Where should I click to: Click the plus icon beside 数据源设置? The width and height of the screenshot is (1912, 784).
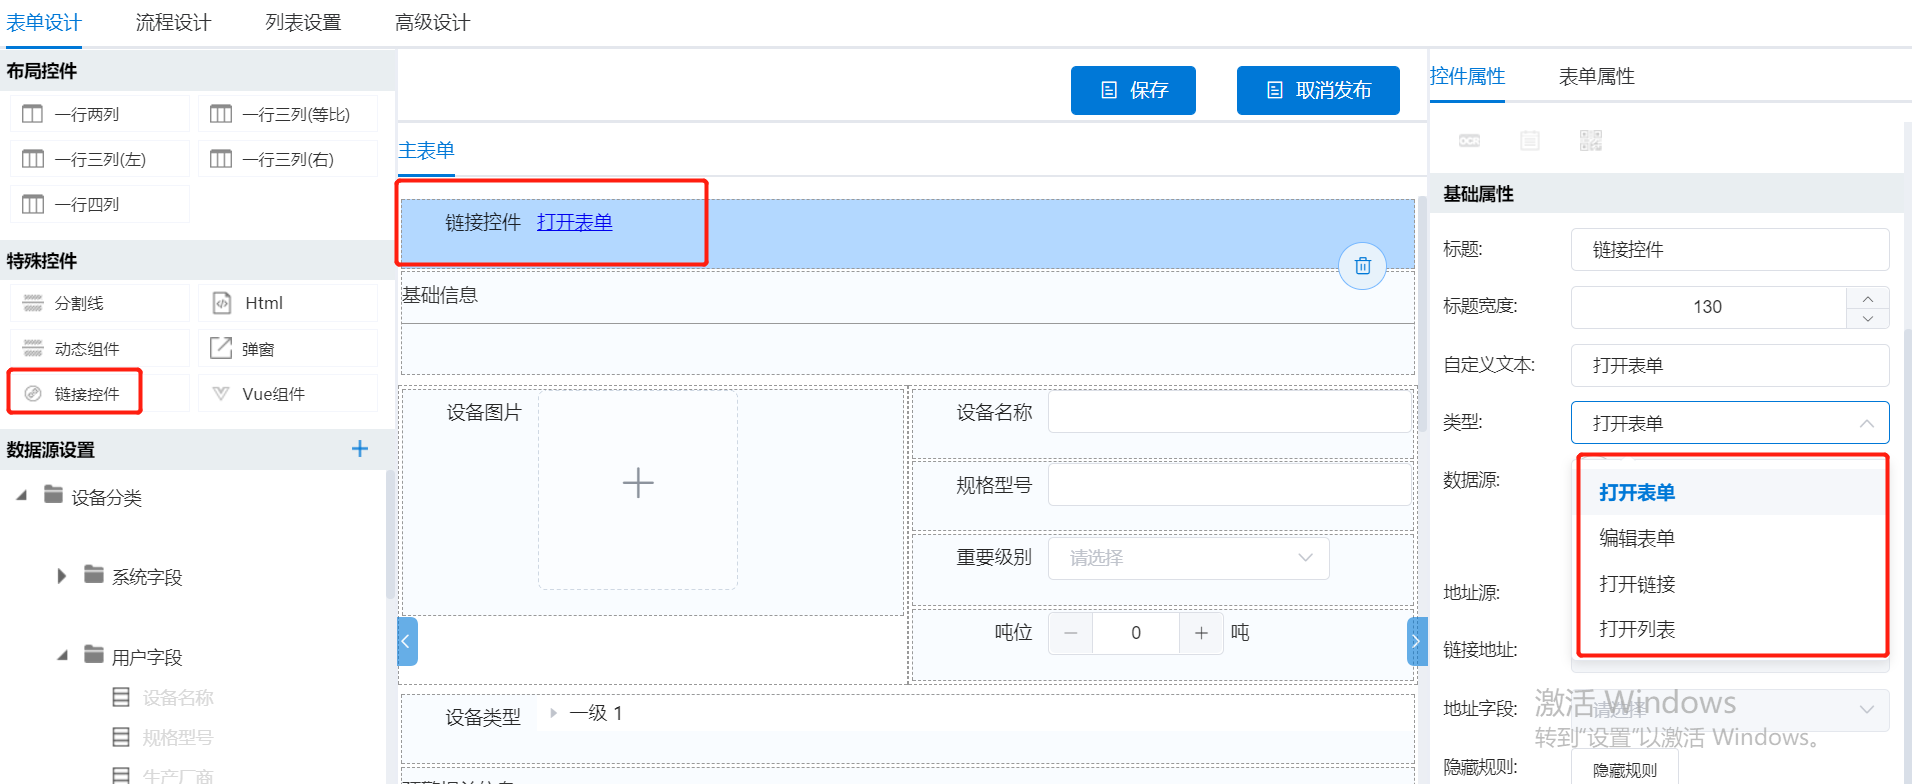[360, 449]
